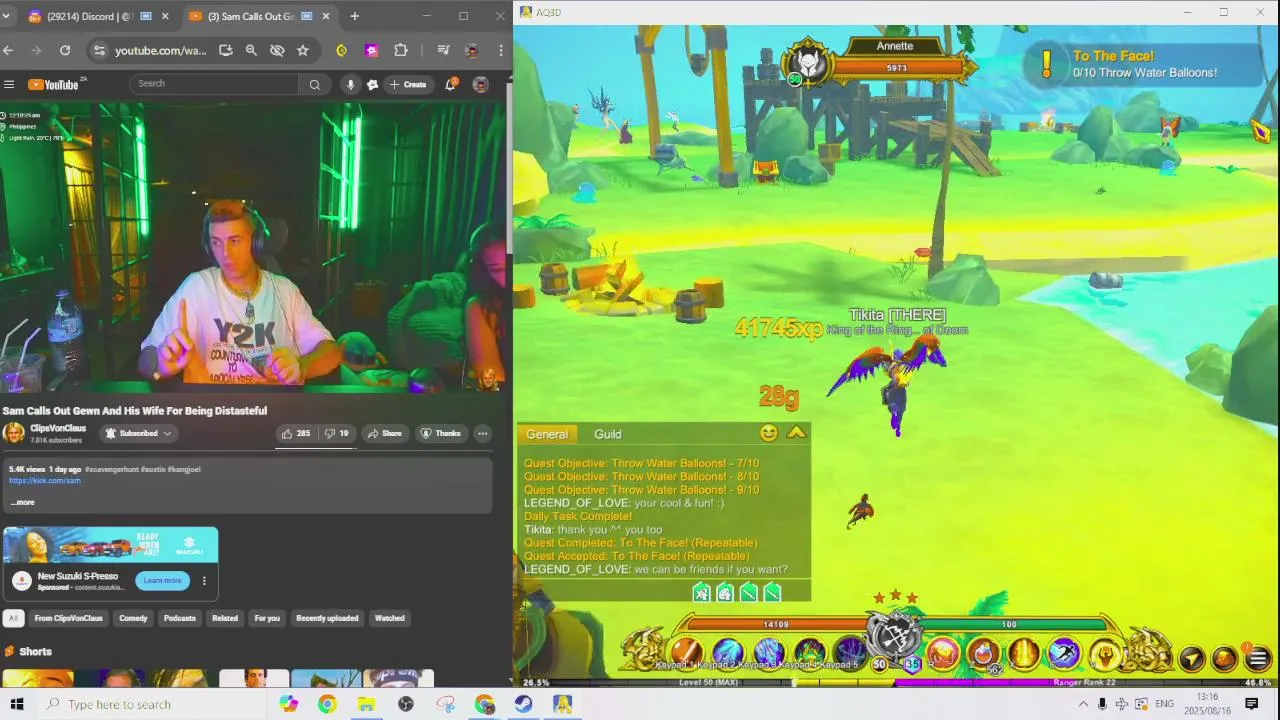The height and width of the screenshot is (720, 1280).
Task: Click Learn more on Suzuki ad
Action: (x=162, y=580)
